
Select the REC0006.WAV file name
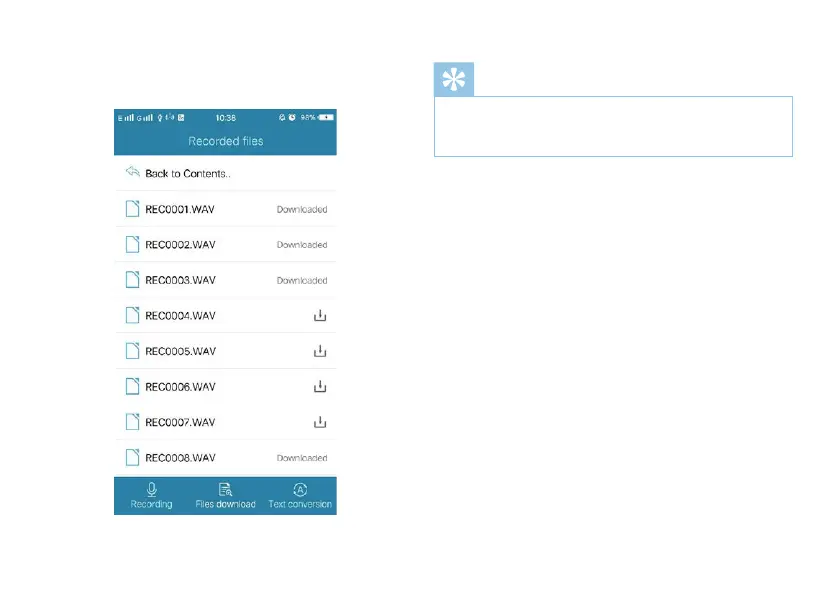click(x=180, y=387)
